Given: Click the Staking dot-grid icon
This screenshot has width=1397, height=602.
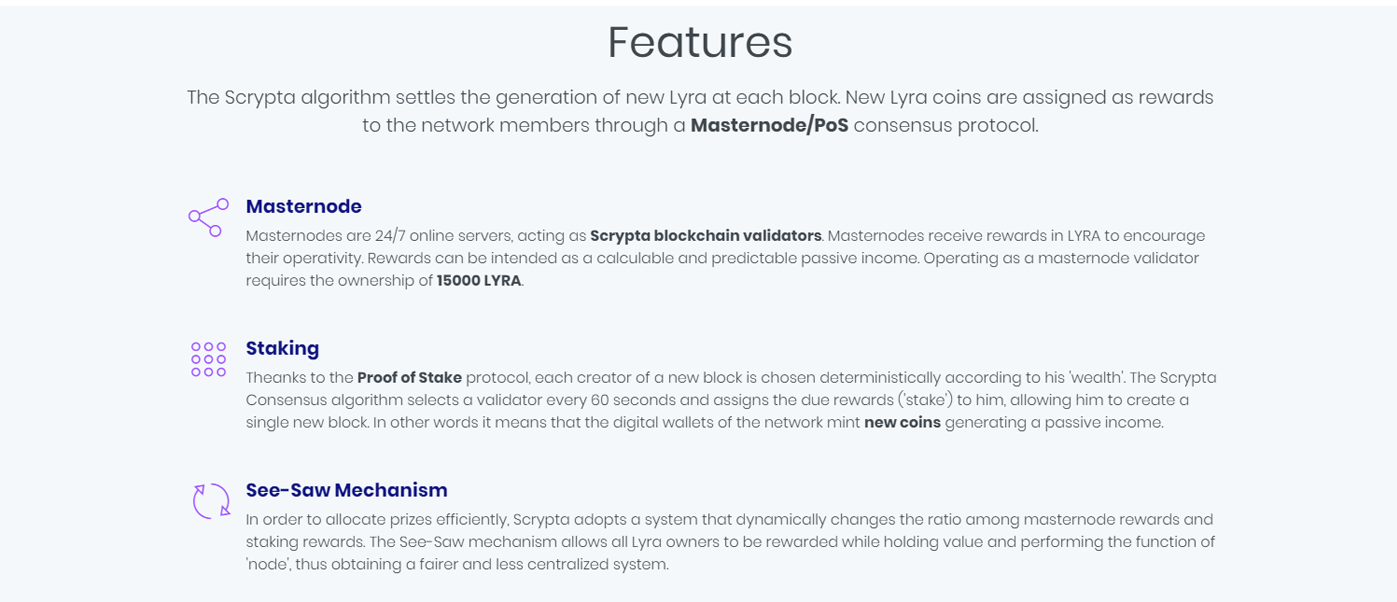Looking at the screenshot, I should click(x=208, y=359).
